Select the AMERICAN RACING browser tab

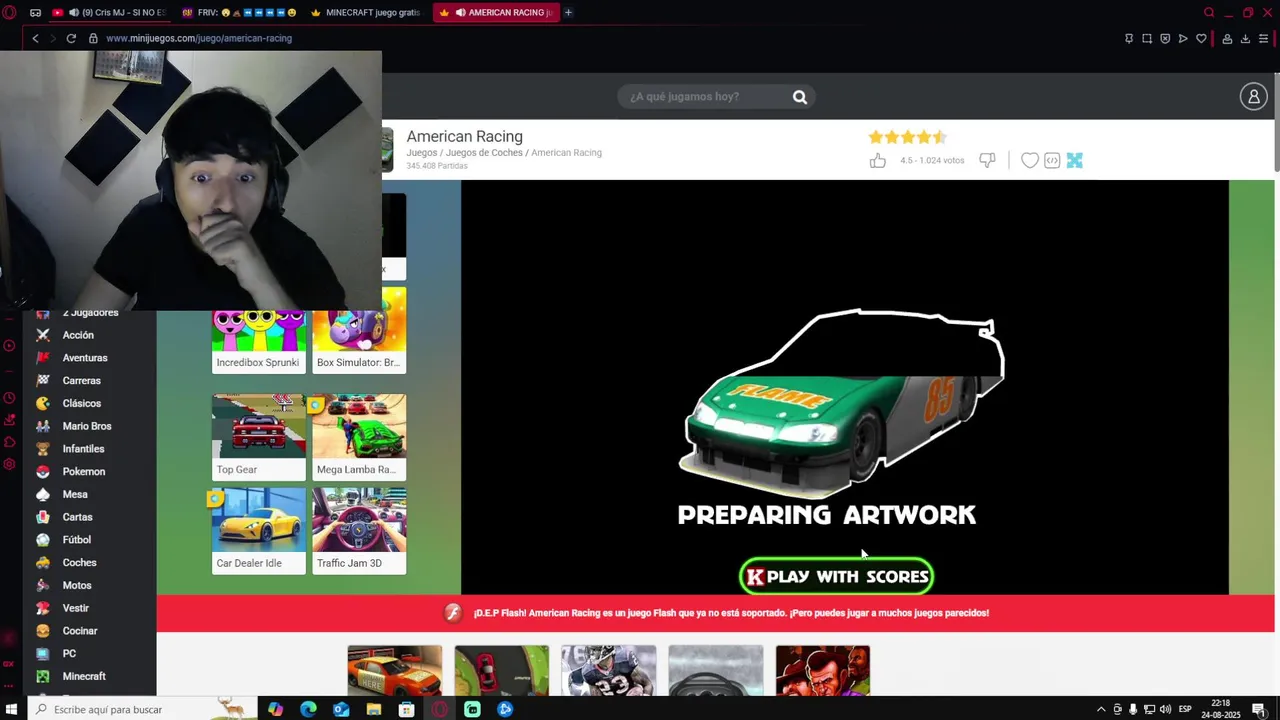tap(496, 12)
